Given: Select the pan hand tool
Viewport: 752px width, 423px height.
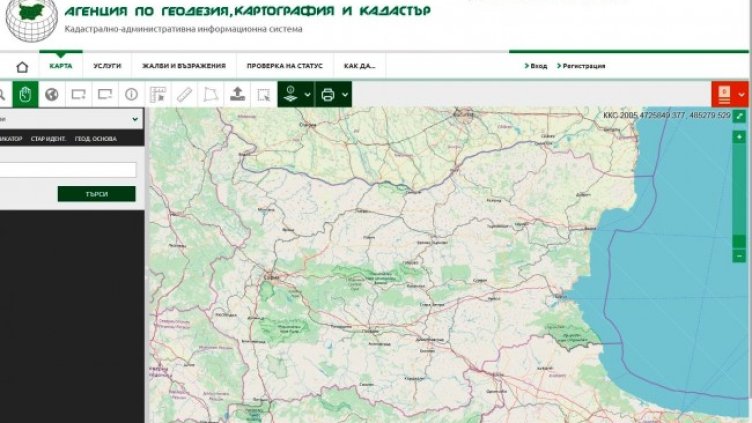Looking at the screenshot, I should (x=25, y=94).
